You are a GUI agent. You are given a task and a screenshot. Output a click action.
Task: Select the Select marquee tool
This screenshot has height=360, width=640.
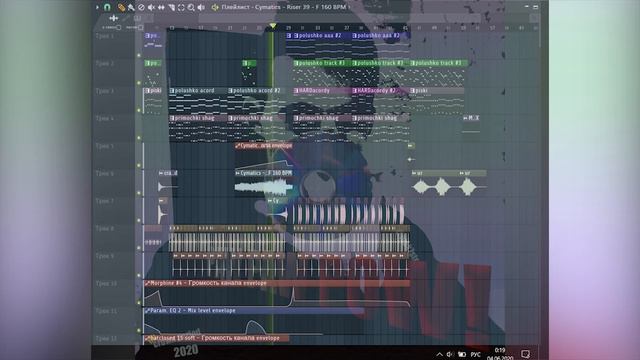[x=181, y=7]
